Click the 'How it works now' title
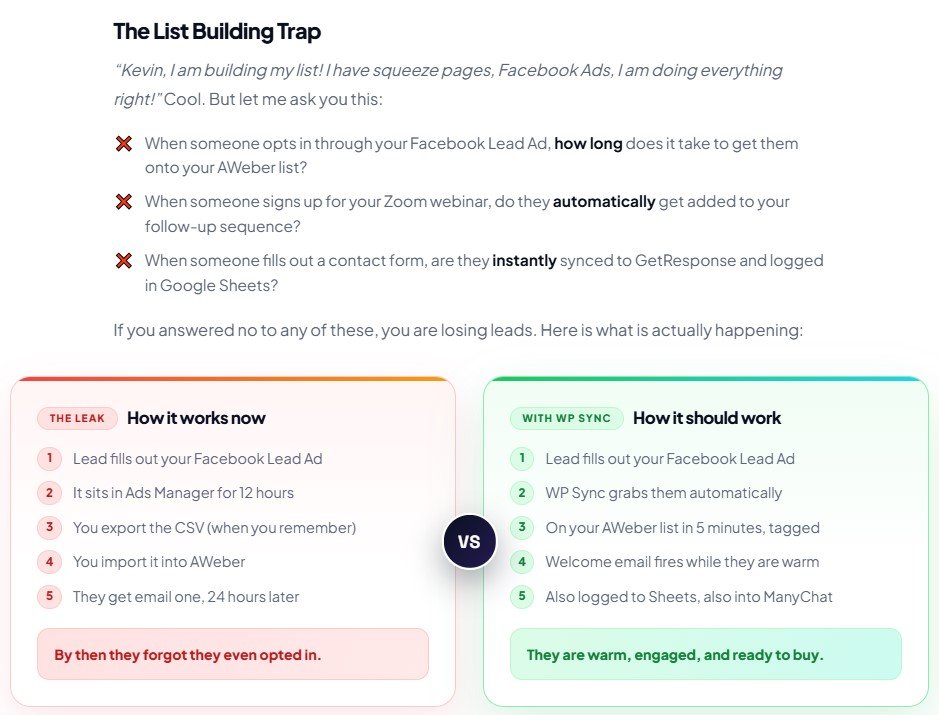 point(196,418)
